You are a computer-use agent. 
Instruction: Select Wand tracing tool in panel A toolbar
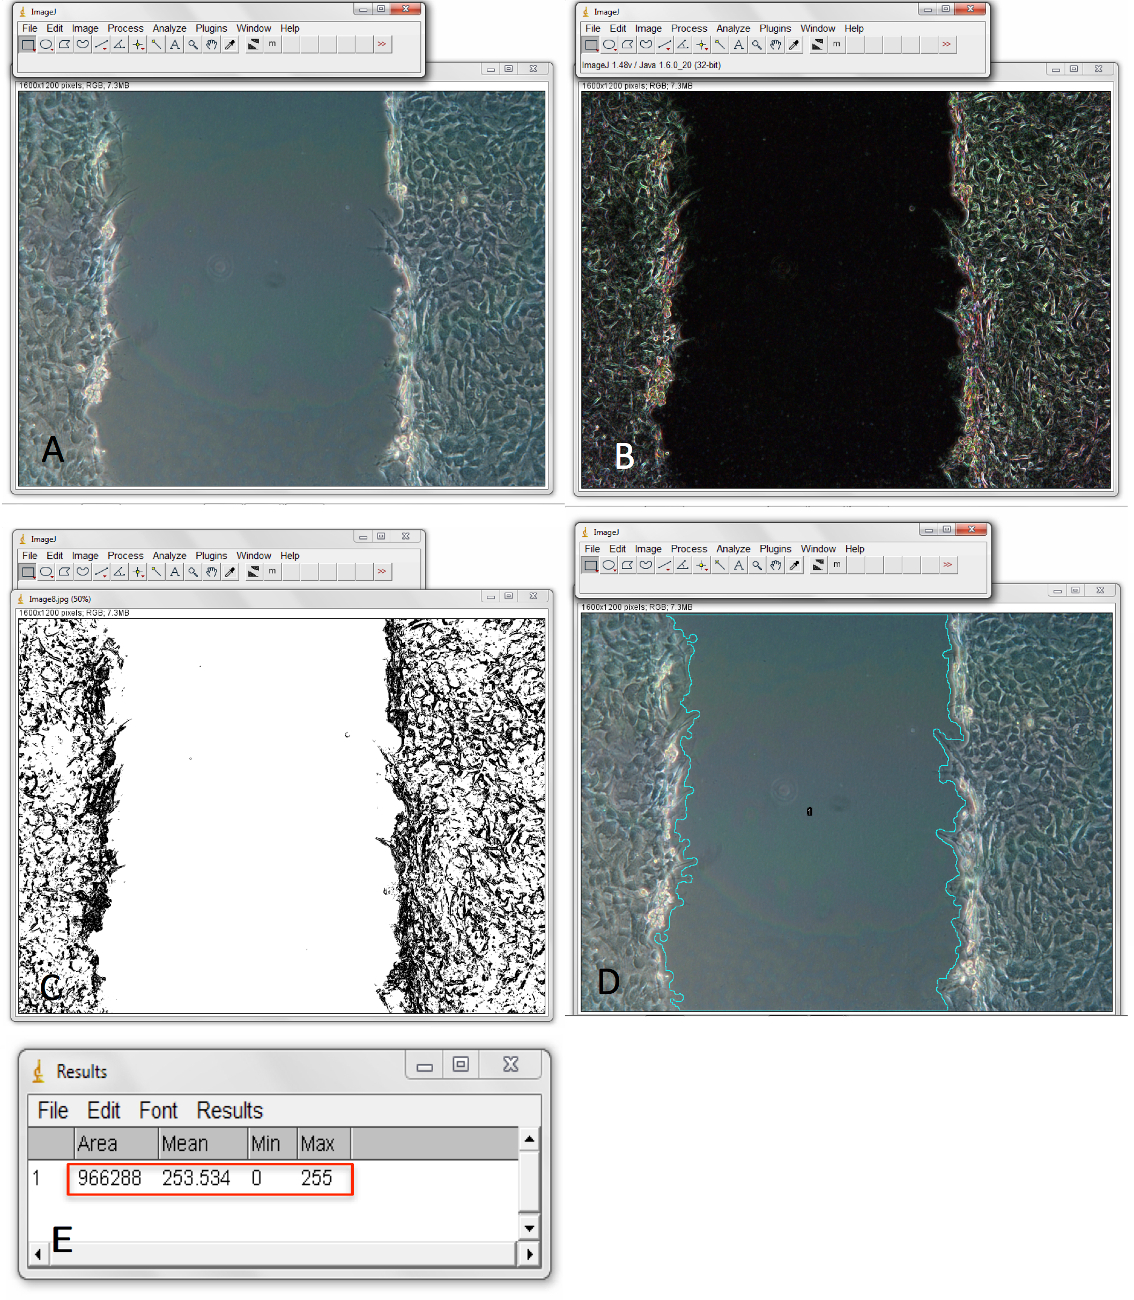tap(157, 44)
